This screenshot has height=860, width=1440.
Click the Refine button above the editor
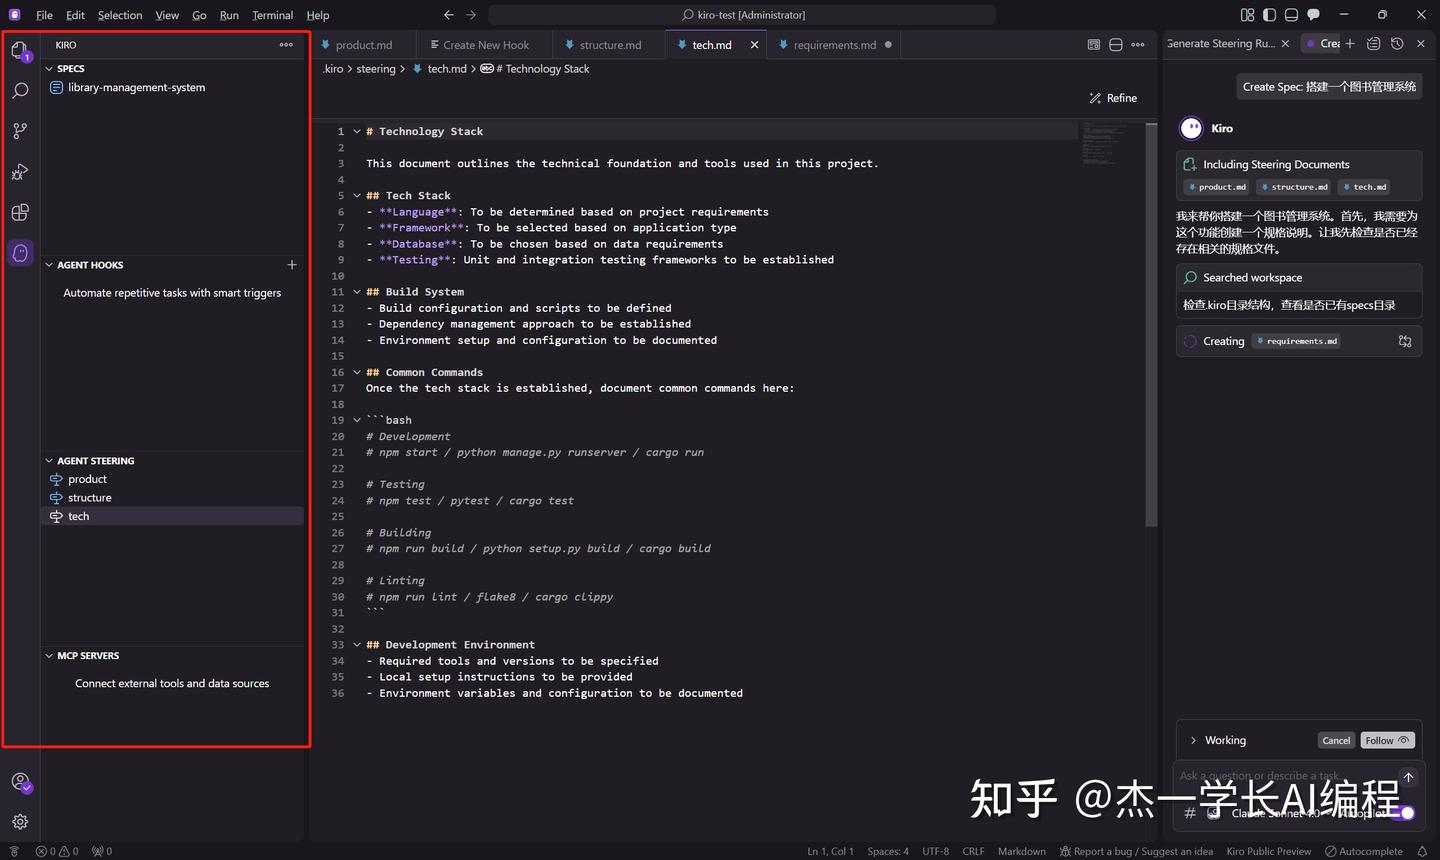tap(1113, 97)
